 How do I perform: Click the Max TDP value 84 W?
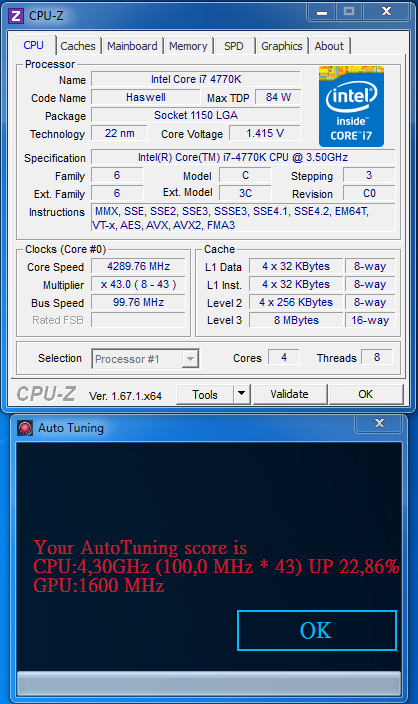pos(278,97)
